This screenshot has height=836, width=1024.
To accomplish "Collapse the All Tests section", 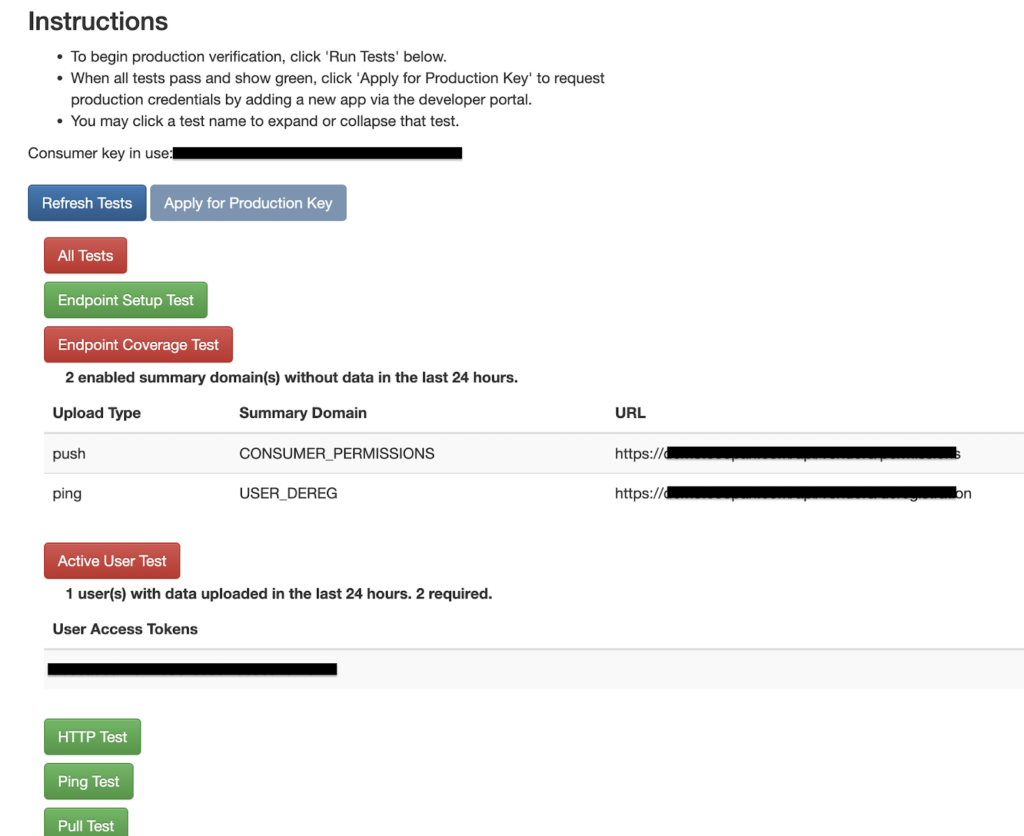I will pos(86,255).
